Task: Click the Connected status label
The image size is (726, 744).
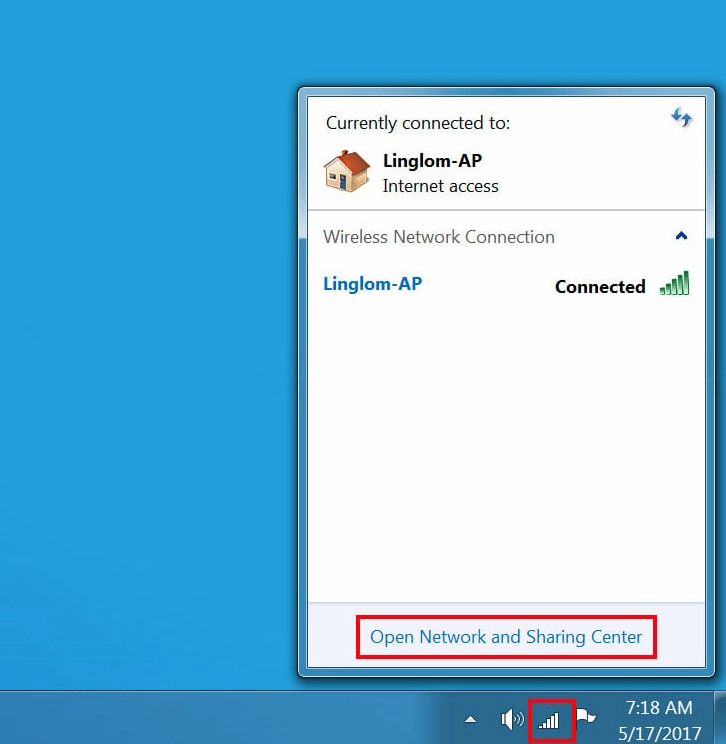Action: pos(600,287)
